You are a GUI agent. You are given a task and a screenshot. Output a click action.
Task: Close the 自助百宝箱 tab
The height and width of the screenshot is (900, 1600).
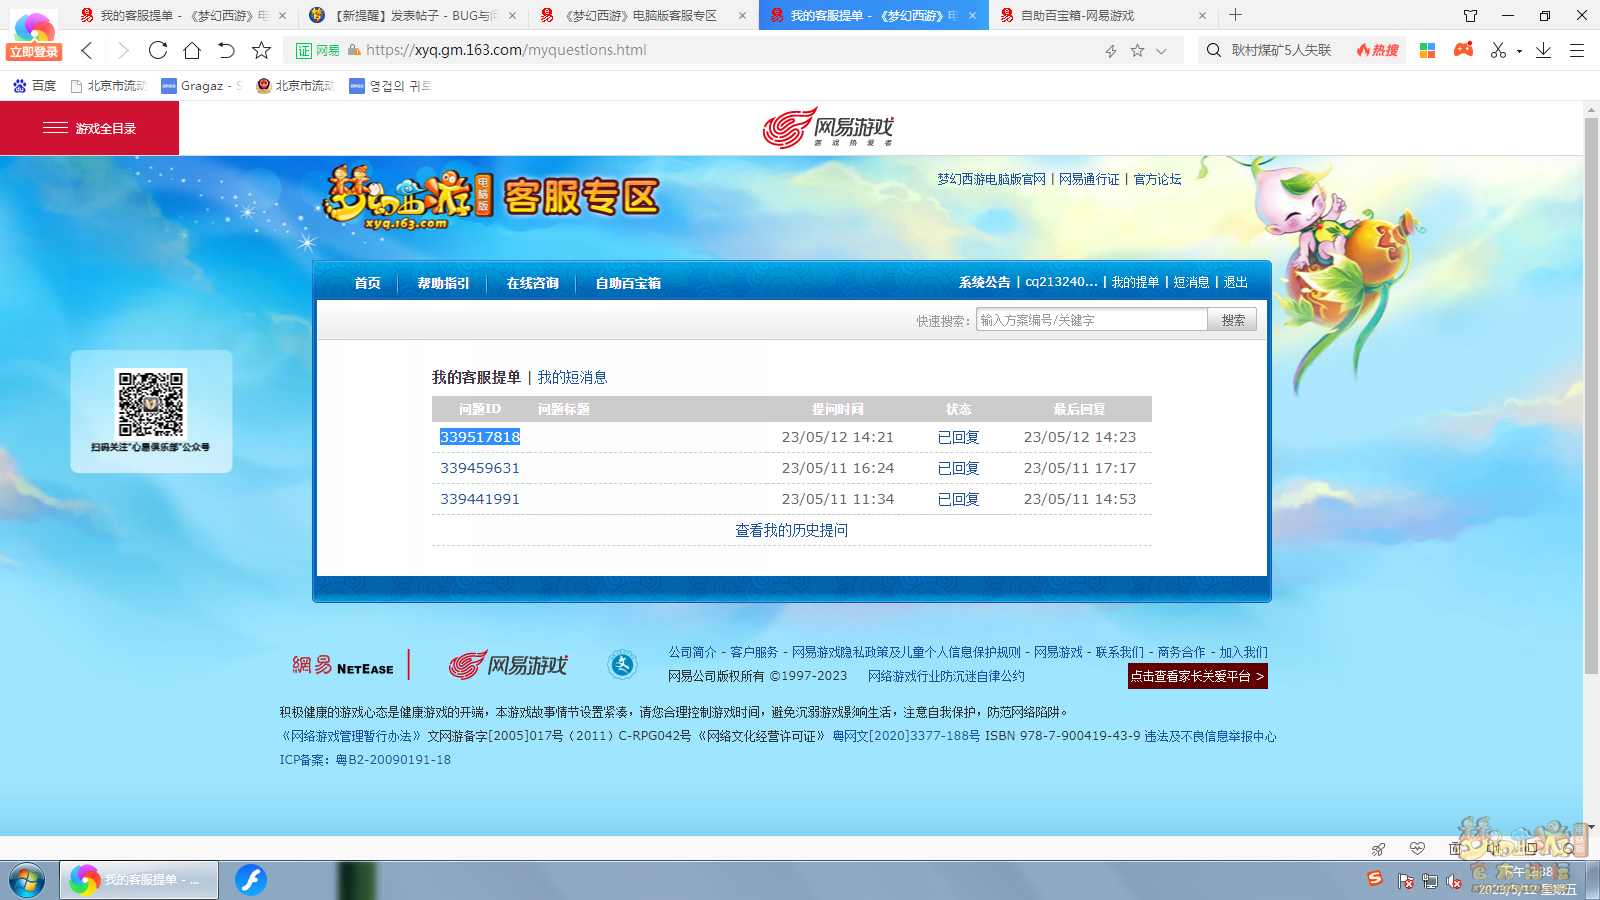[1202, 15]
